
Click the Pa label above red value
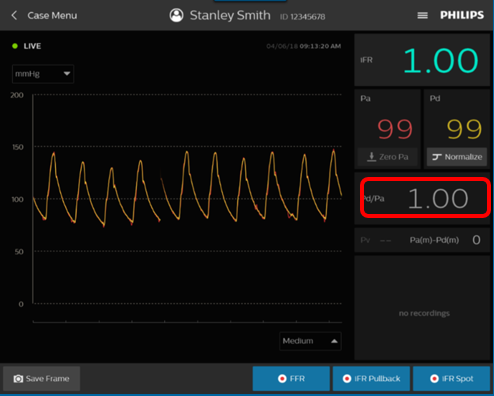(x=365, y=99)
